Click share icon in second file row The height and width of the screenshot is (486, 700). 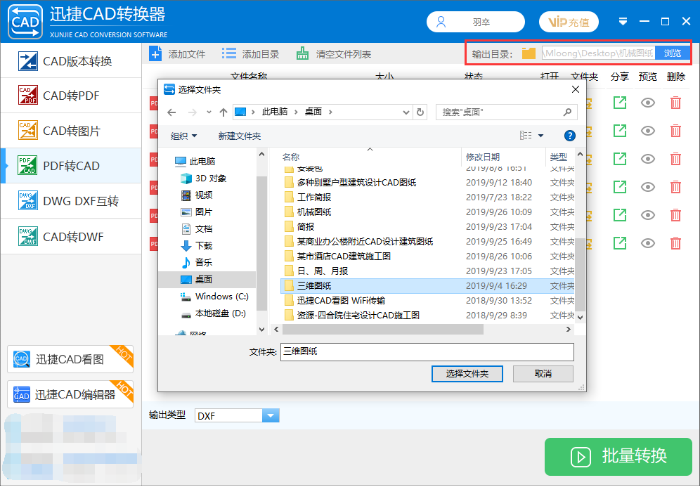(x=620, y=131)
